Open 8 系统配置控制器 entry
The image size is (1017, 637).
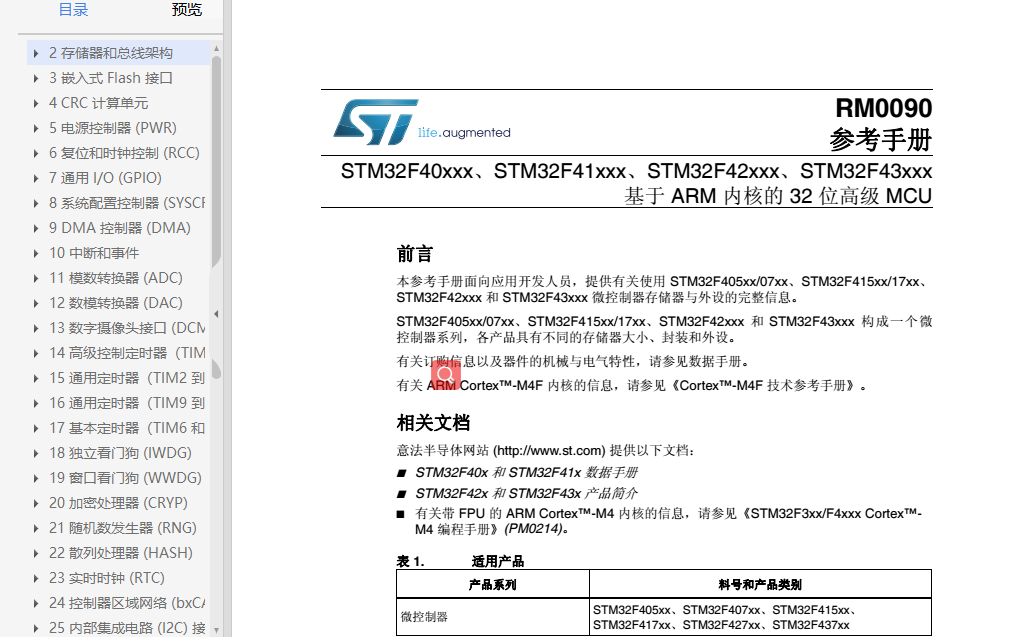(127, 203)
